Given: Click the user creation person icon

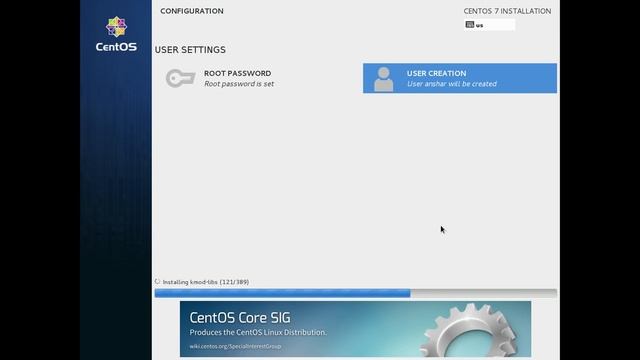Looking at the screenshot, I should [x=384, y=79].
